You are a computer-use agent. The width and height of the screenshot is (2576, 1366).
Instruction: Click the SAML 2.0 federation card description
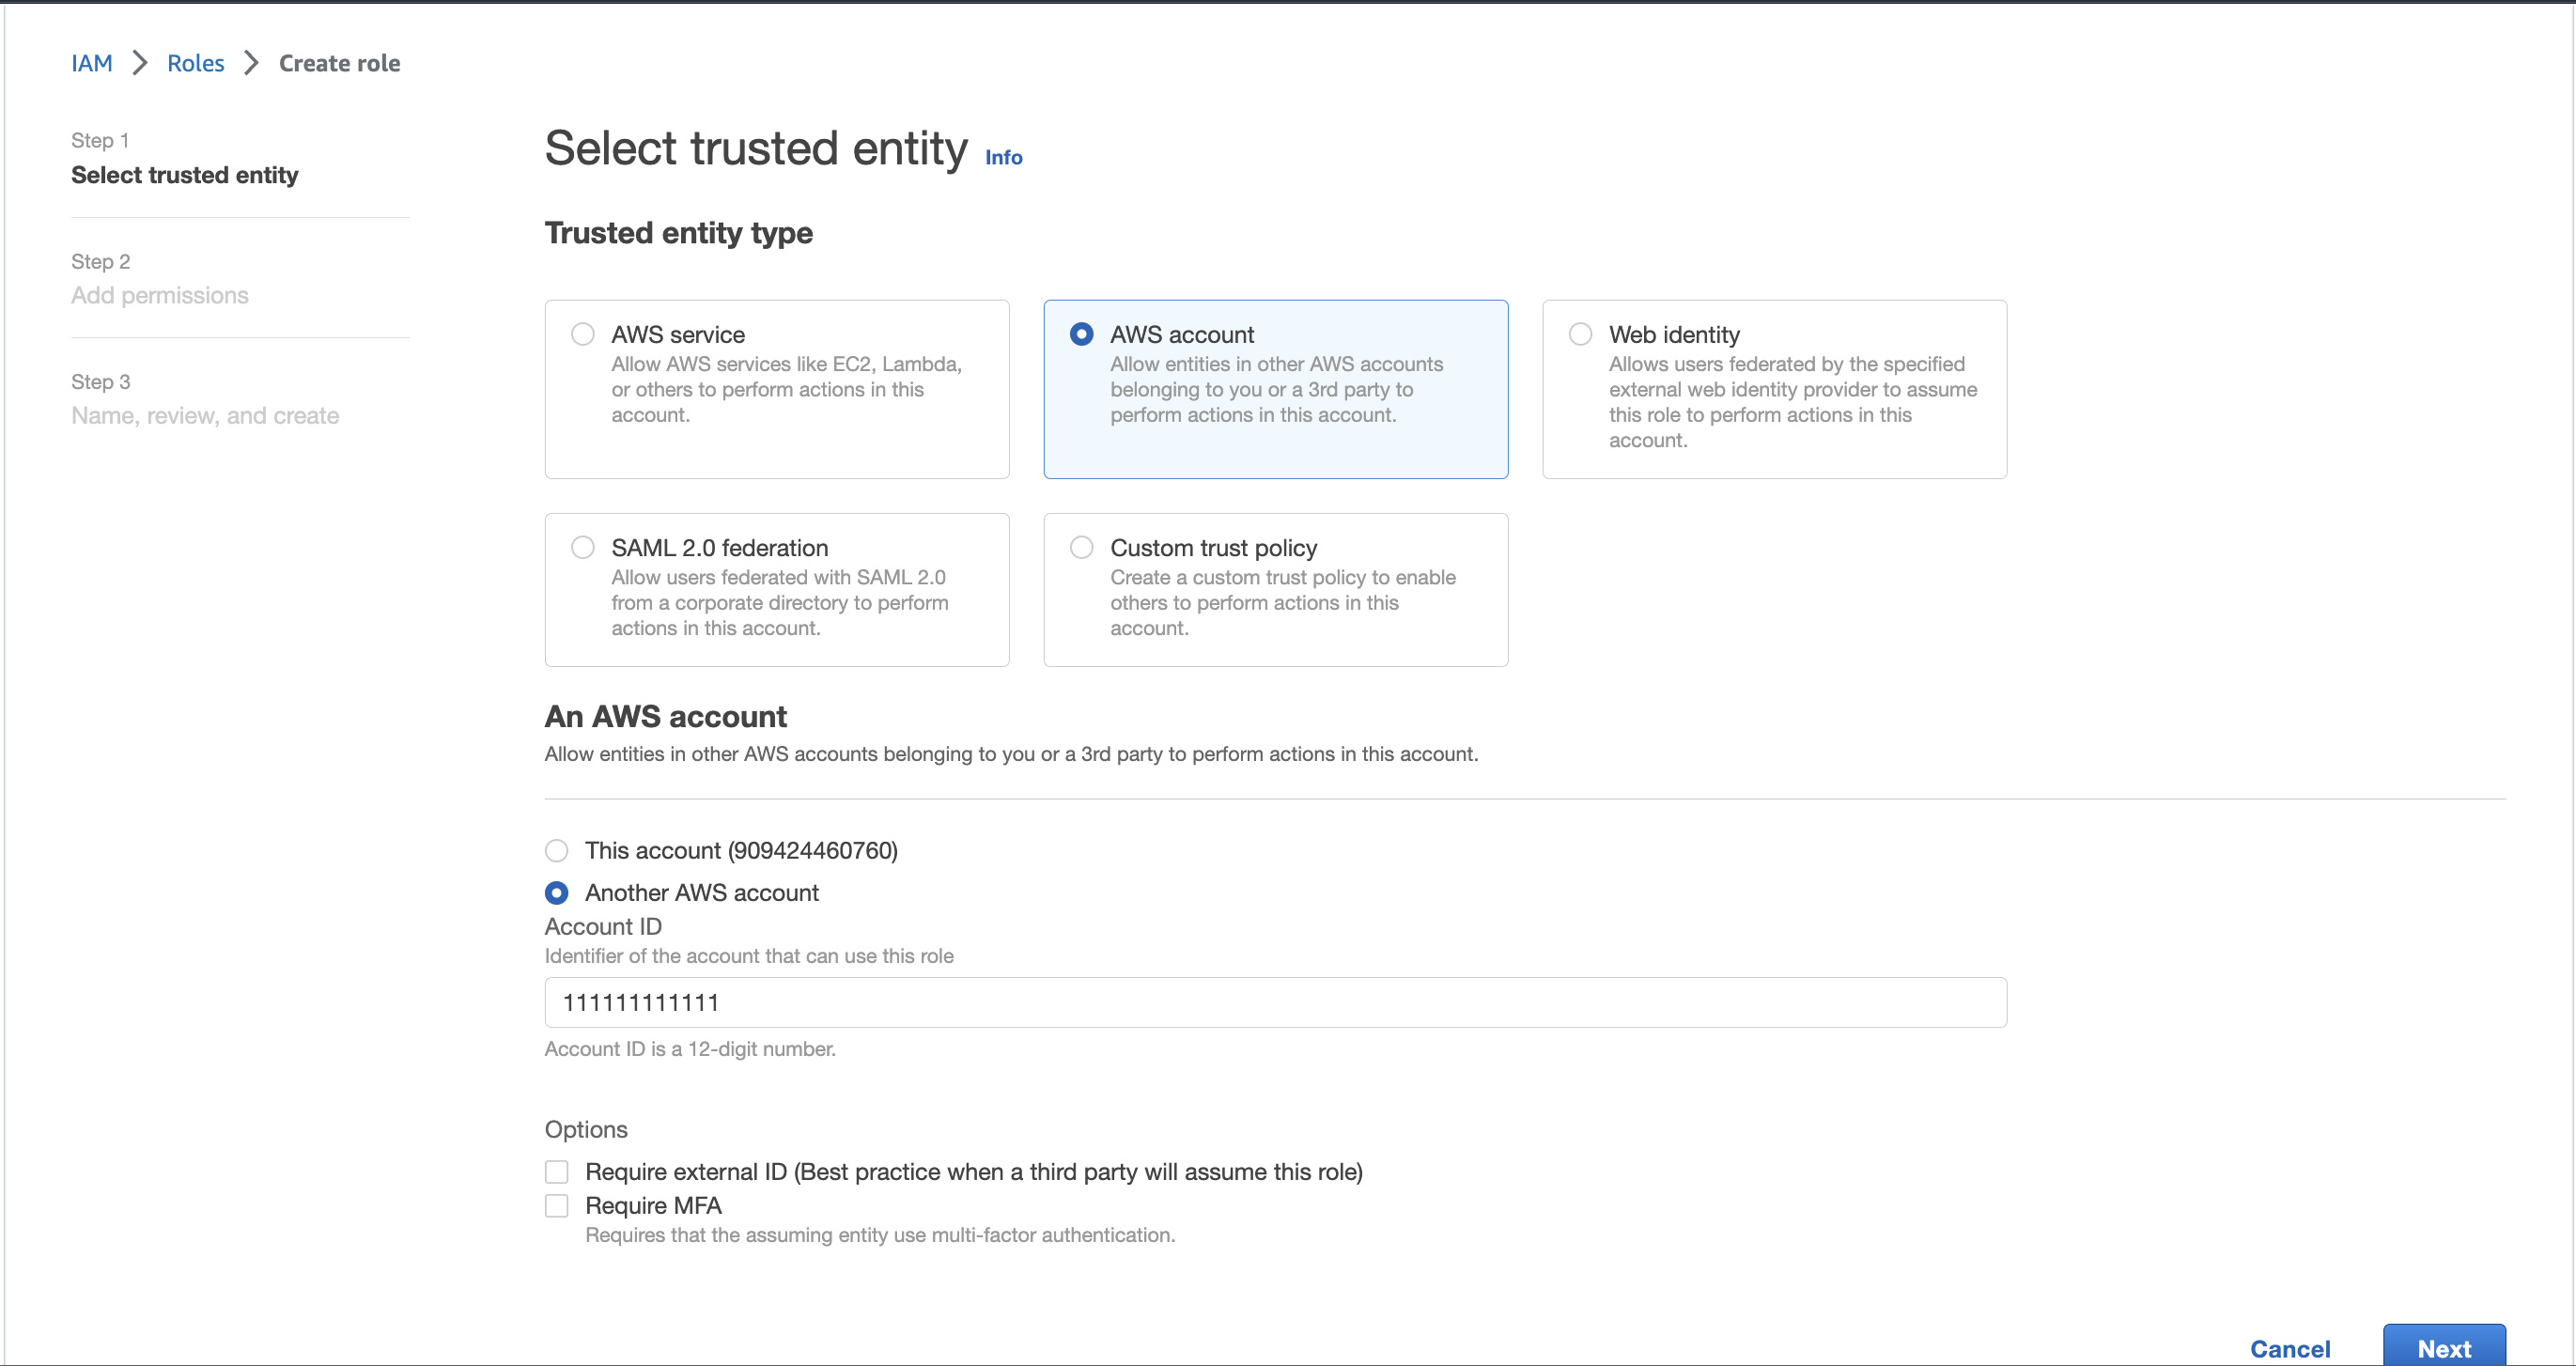tap(779, 602)
